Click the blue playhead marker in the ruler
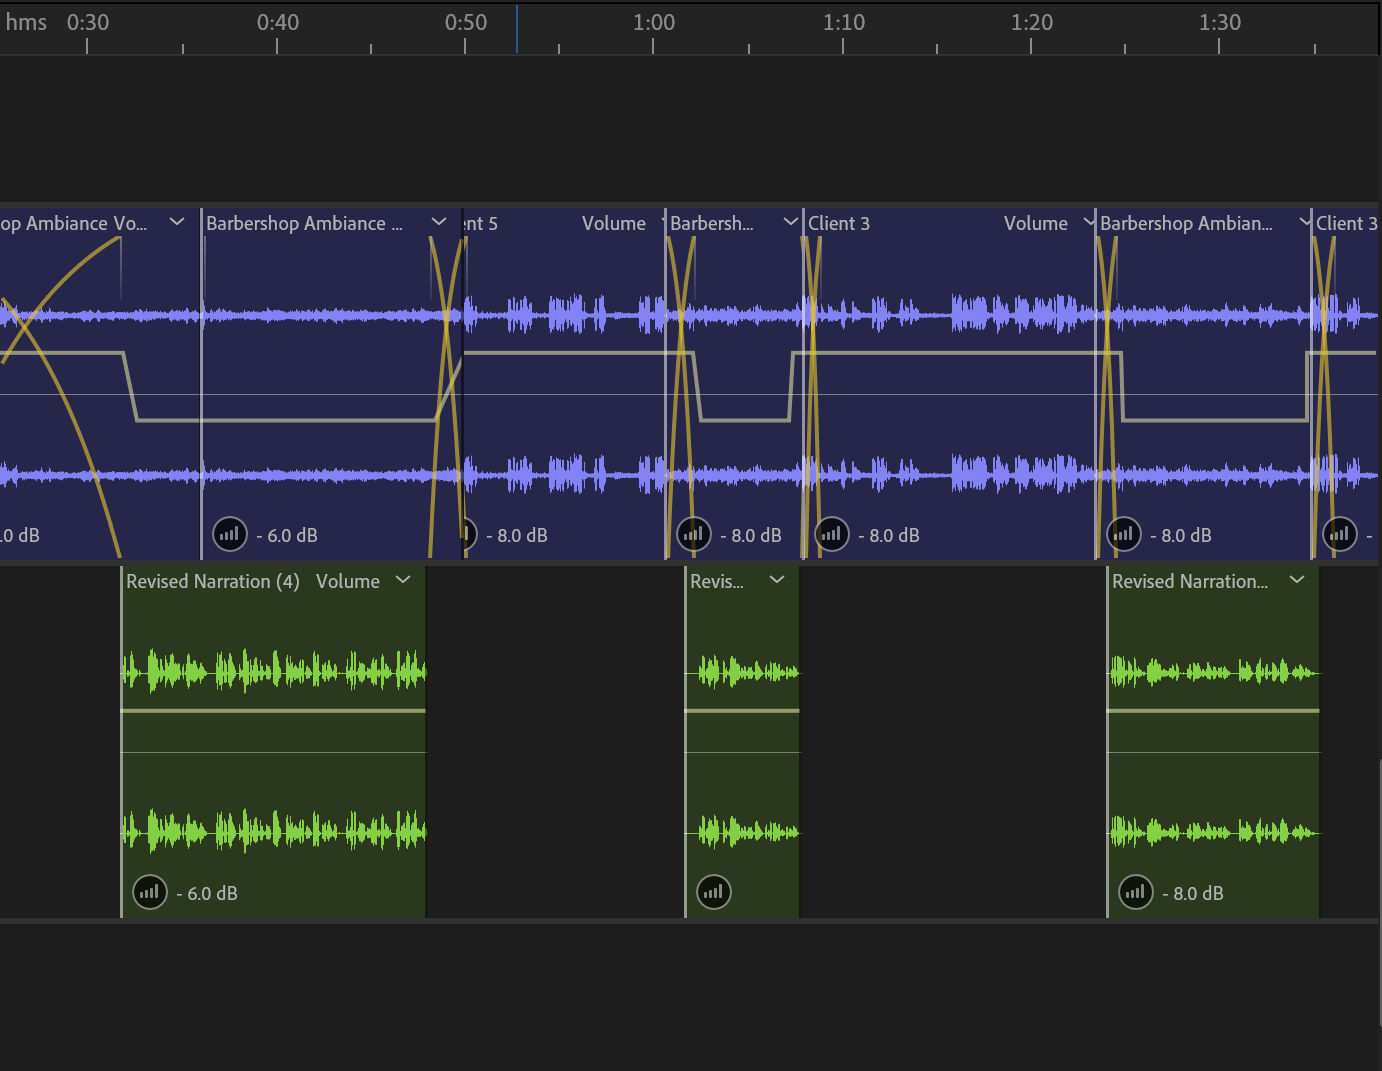1382x1071 pixels. (x=517, y=29)
